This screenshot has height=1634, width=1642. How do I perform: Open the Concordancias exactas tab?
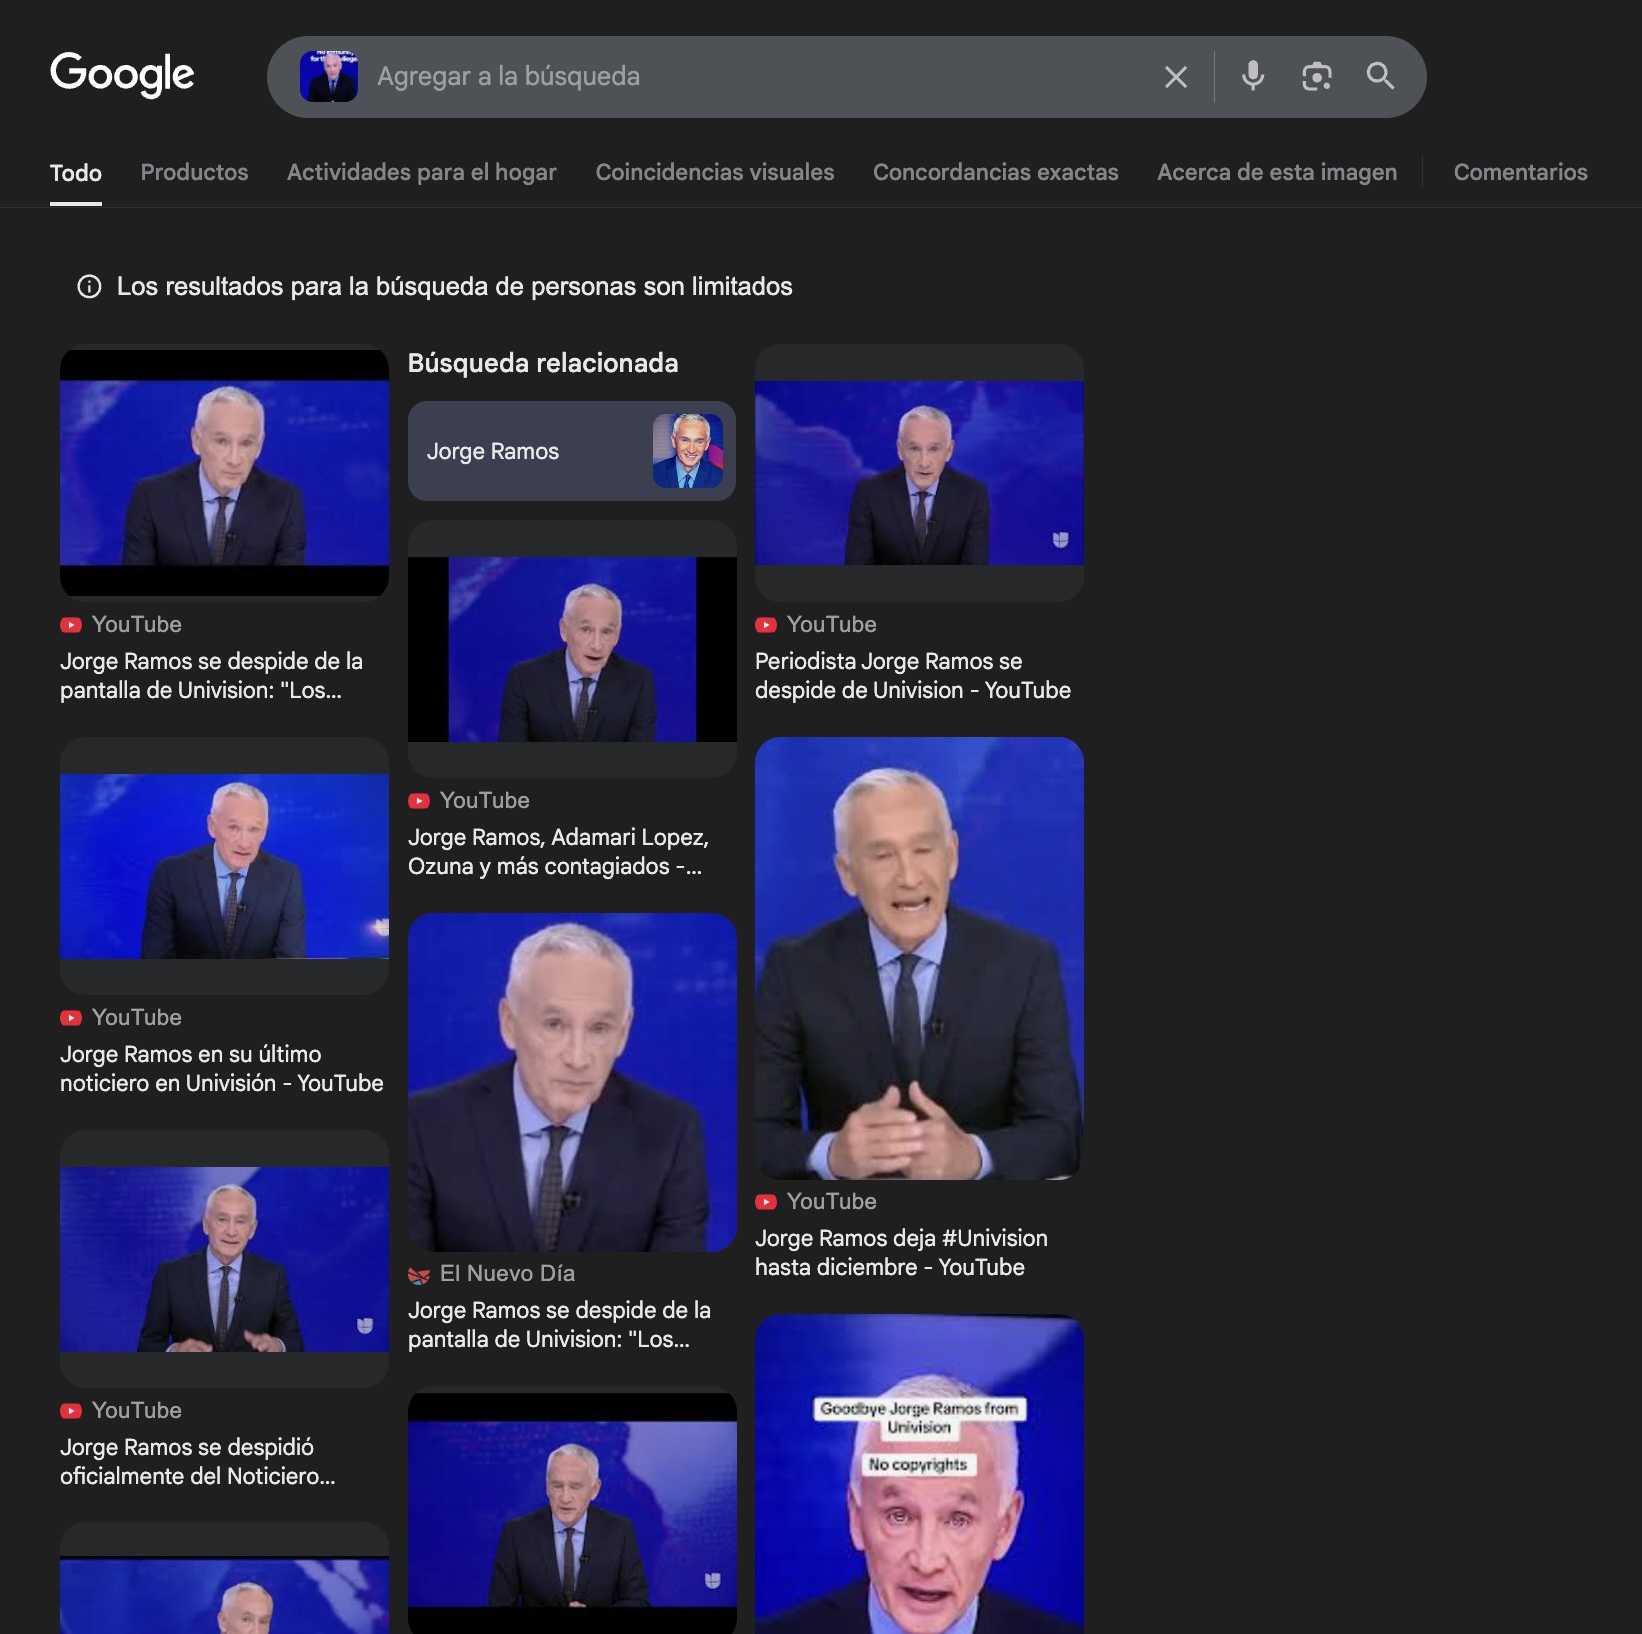[x=995, y=172]
